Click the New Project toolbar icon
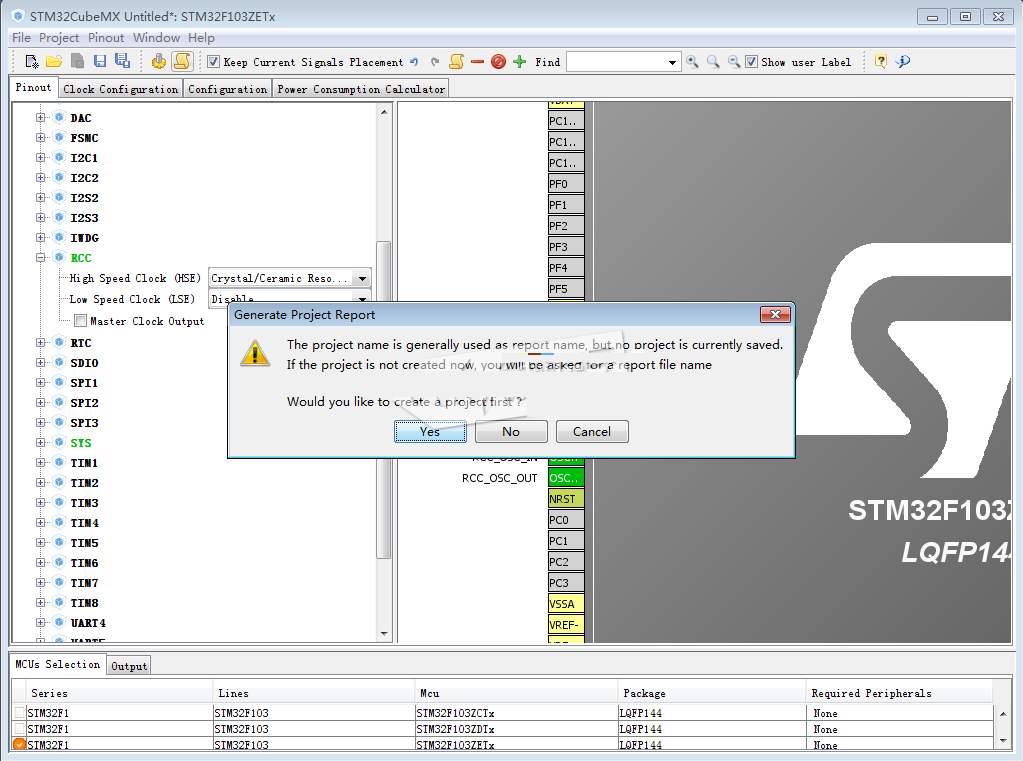 click(31, 61)
